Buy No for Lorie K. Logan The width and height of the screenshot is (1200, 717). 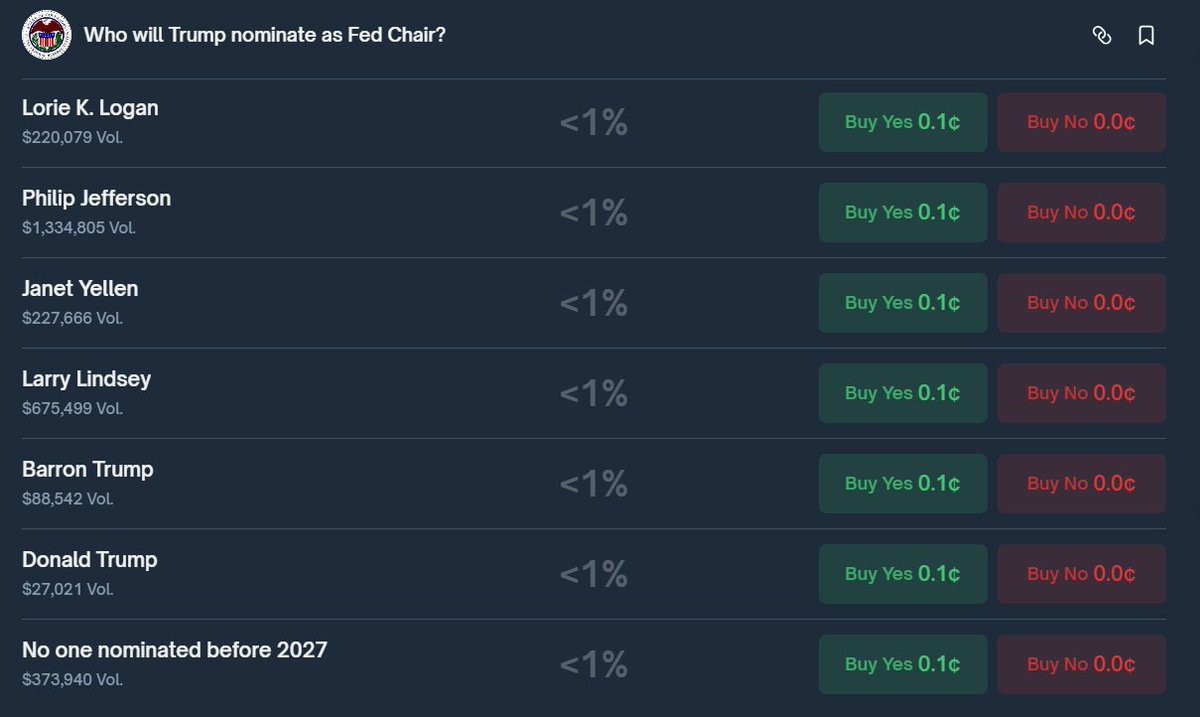click(1081, 122)
